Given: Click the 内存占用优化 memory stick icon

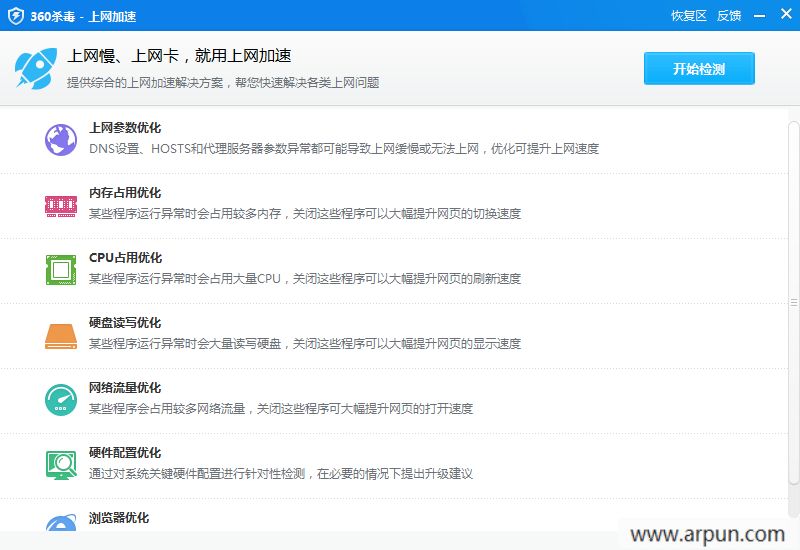Looking at the screenshot, I should point(61,205).
